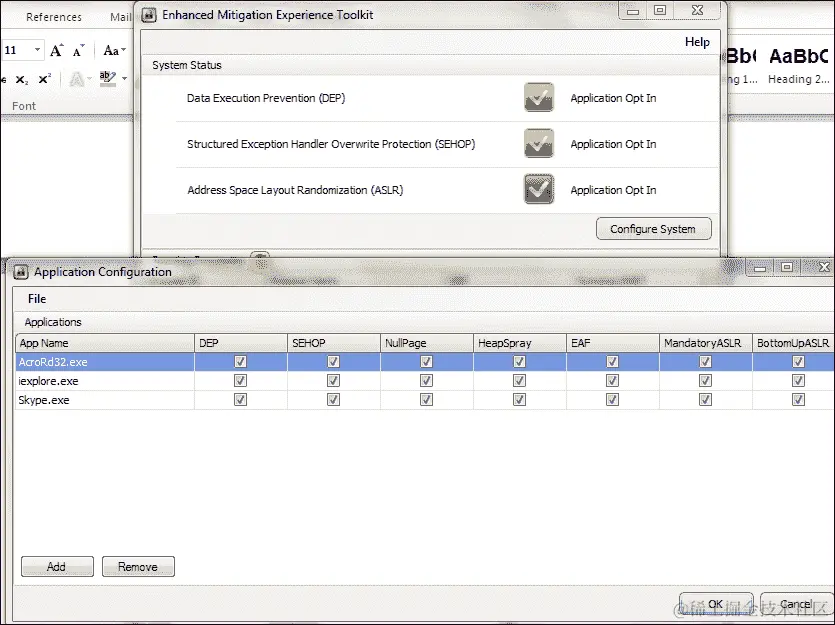Click the Grow Font icon in Word

56,51
